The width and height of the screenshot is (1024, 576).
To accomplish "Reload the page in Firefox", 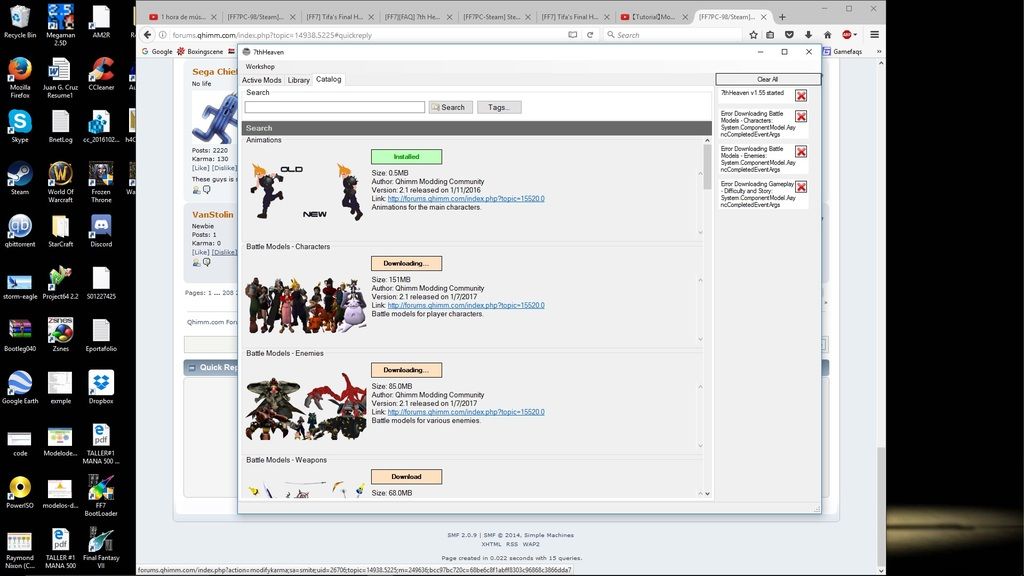I will 590,35.
